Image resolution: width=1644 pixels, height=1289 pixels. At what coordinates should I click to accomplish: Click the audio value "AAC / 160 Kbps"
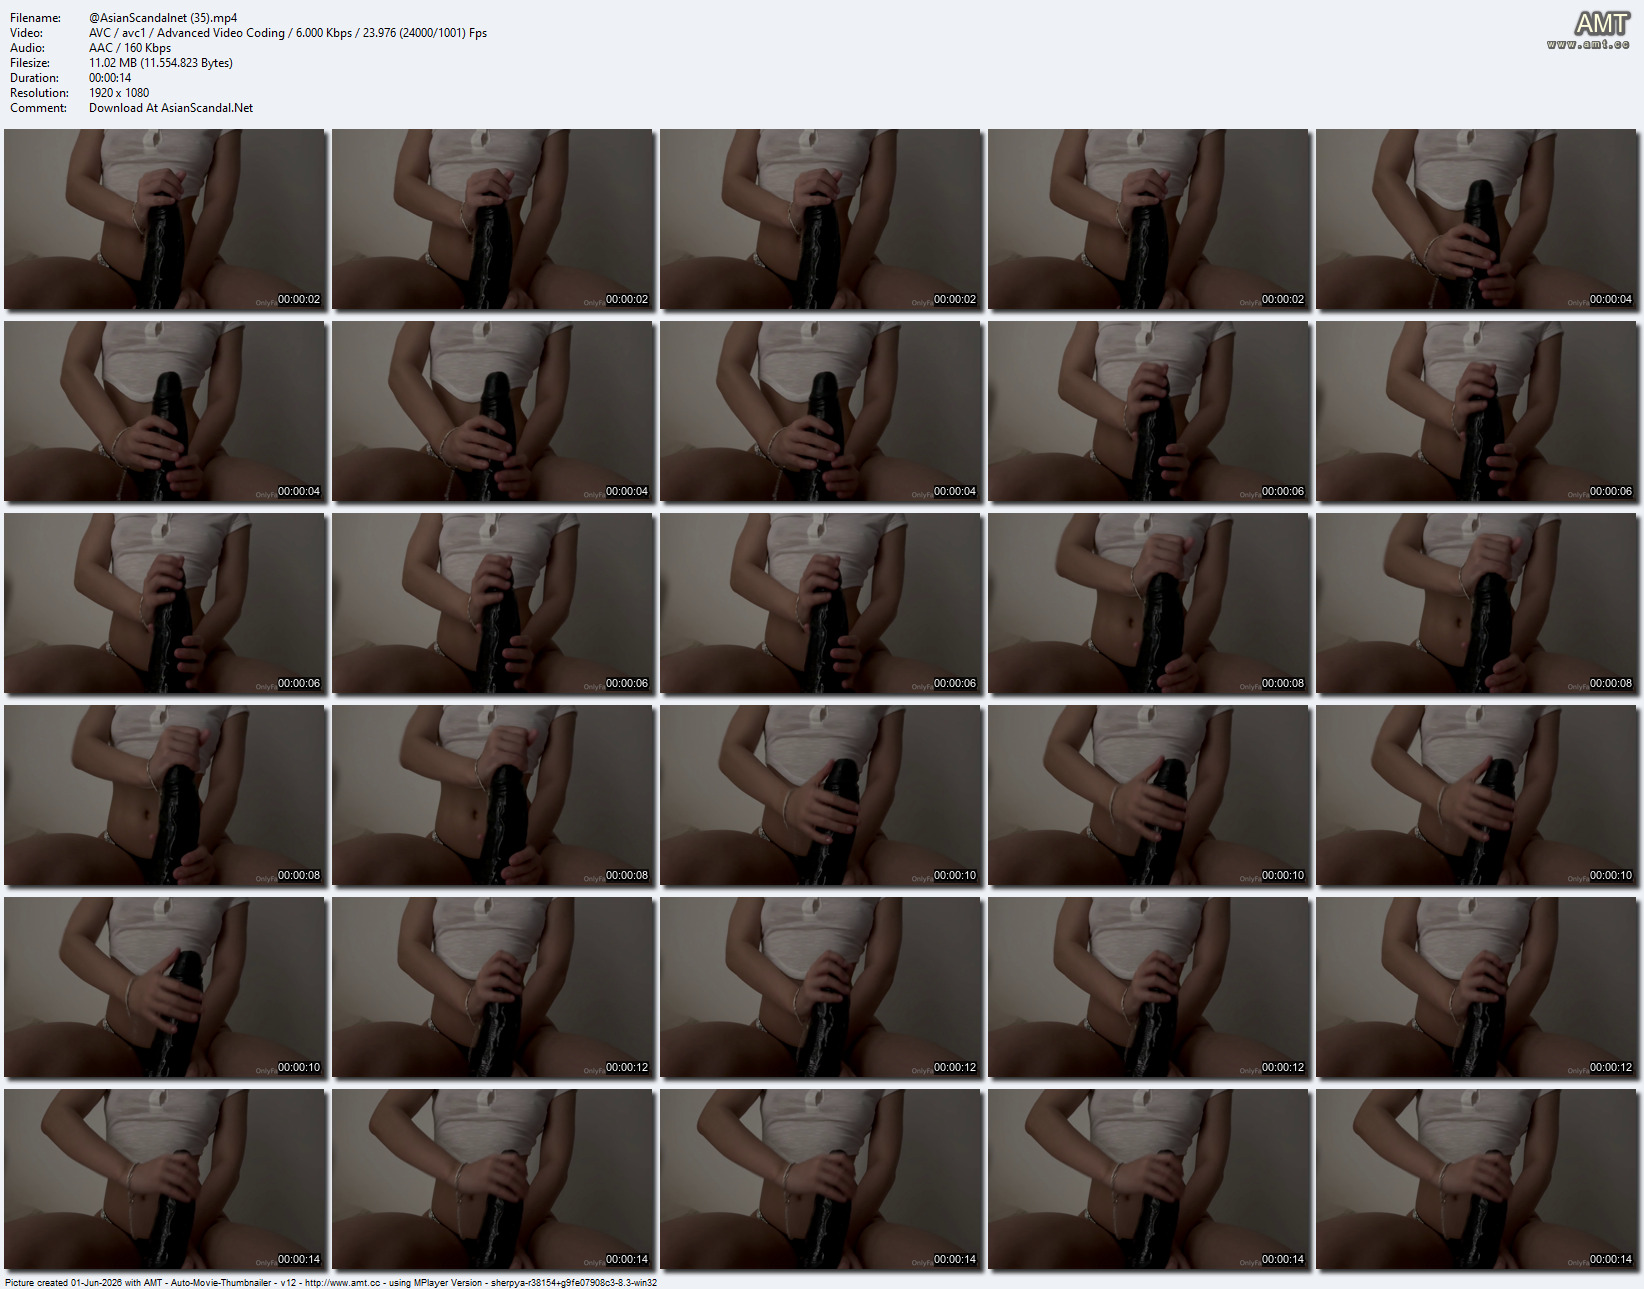130,48
